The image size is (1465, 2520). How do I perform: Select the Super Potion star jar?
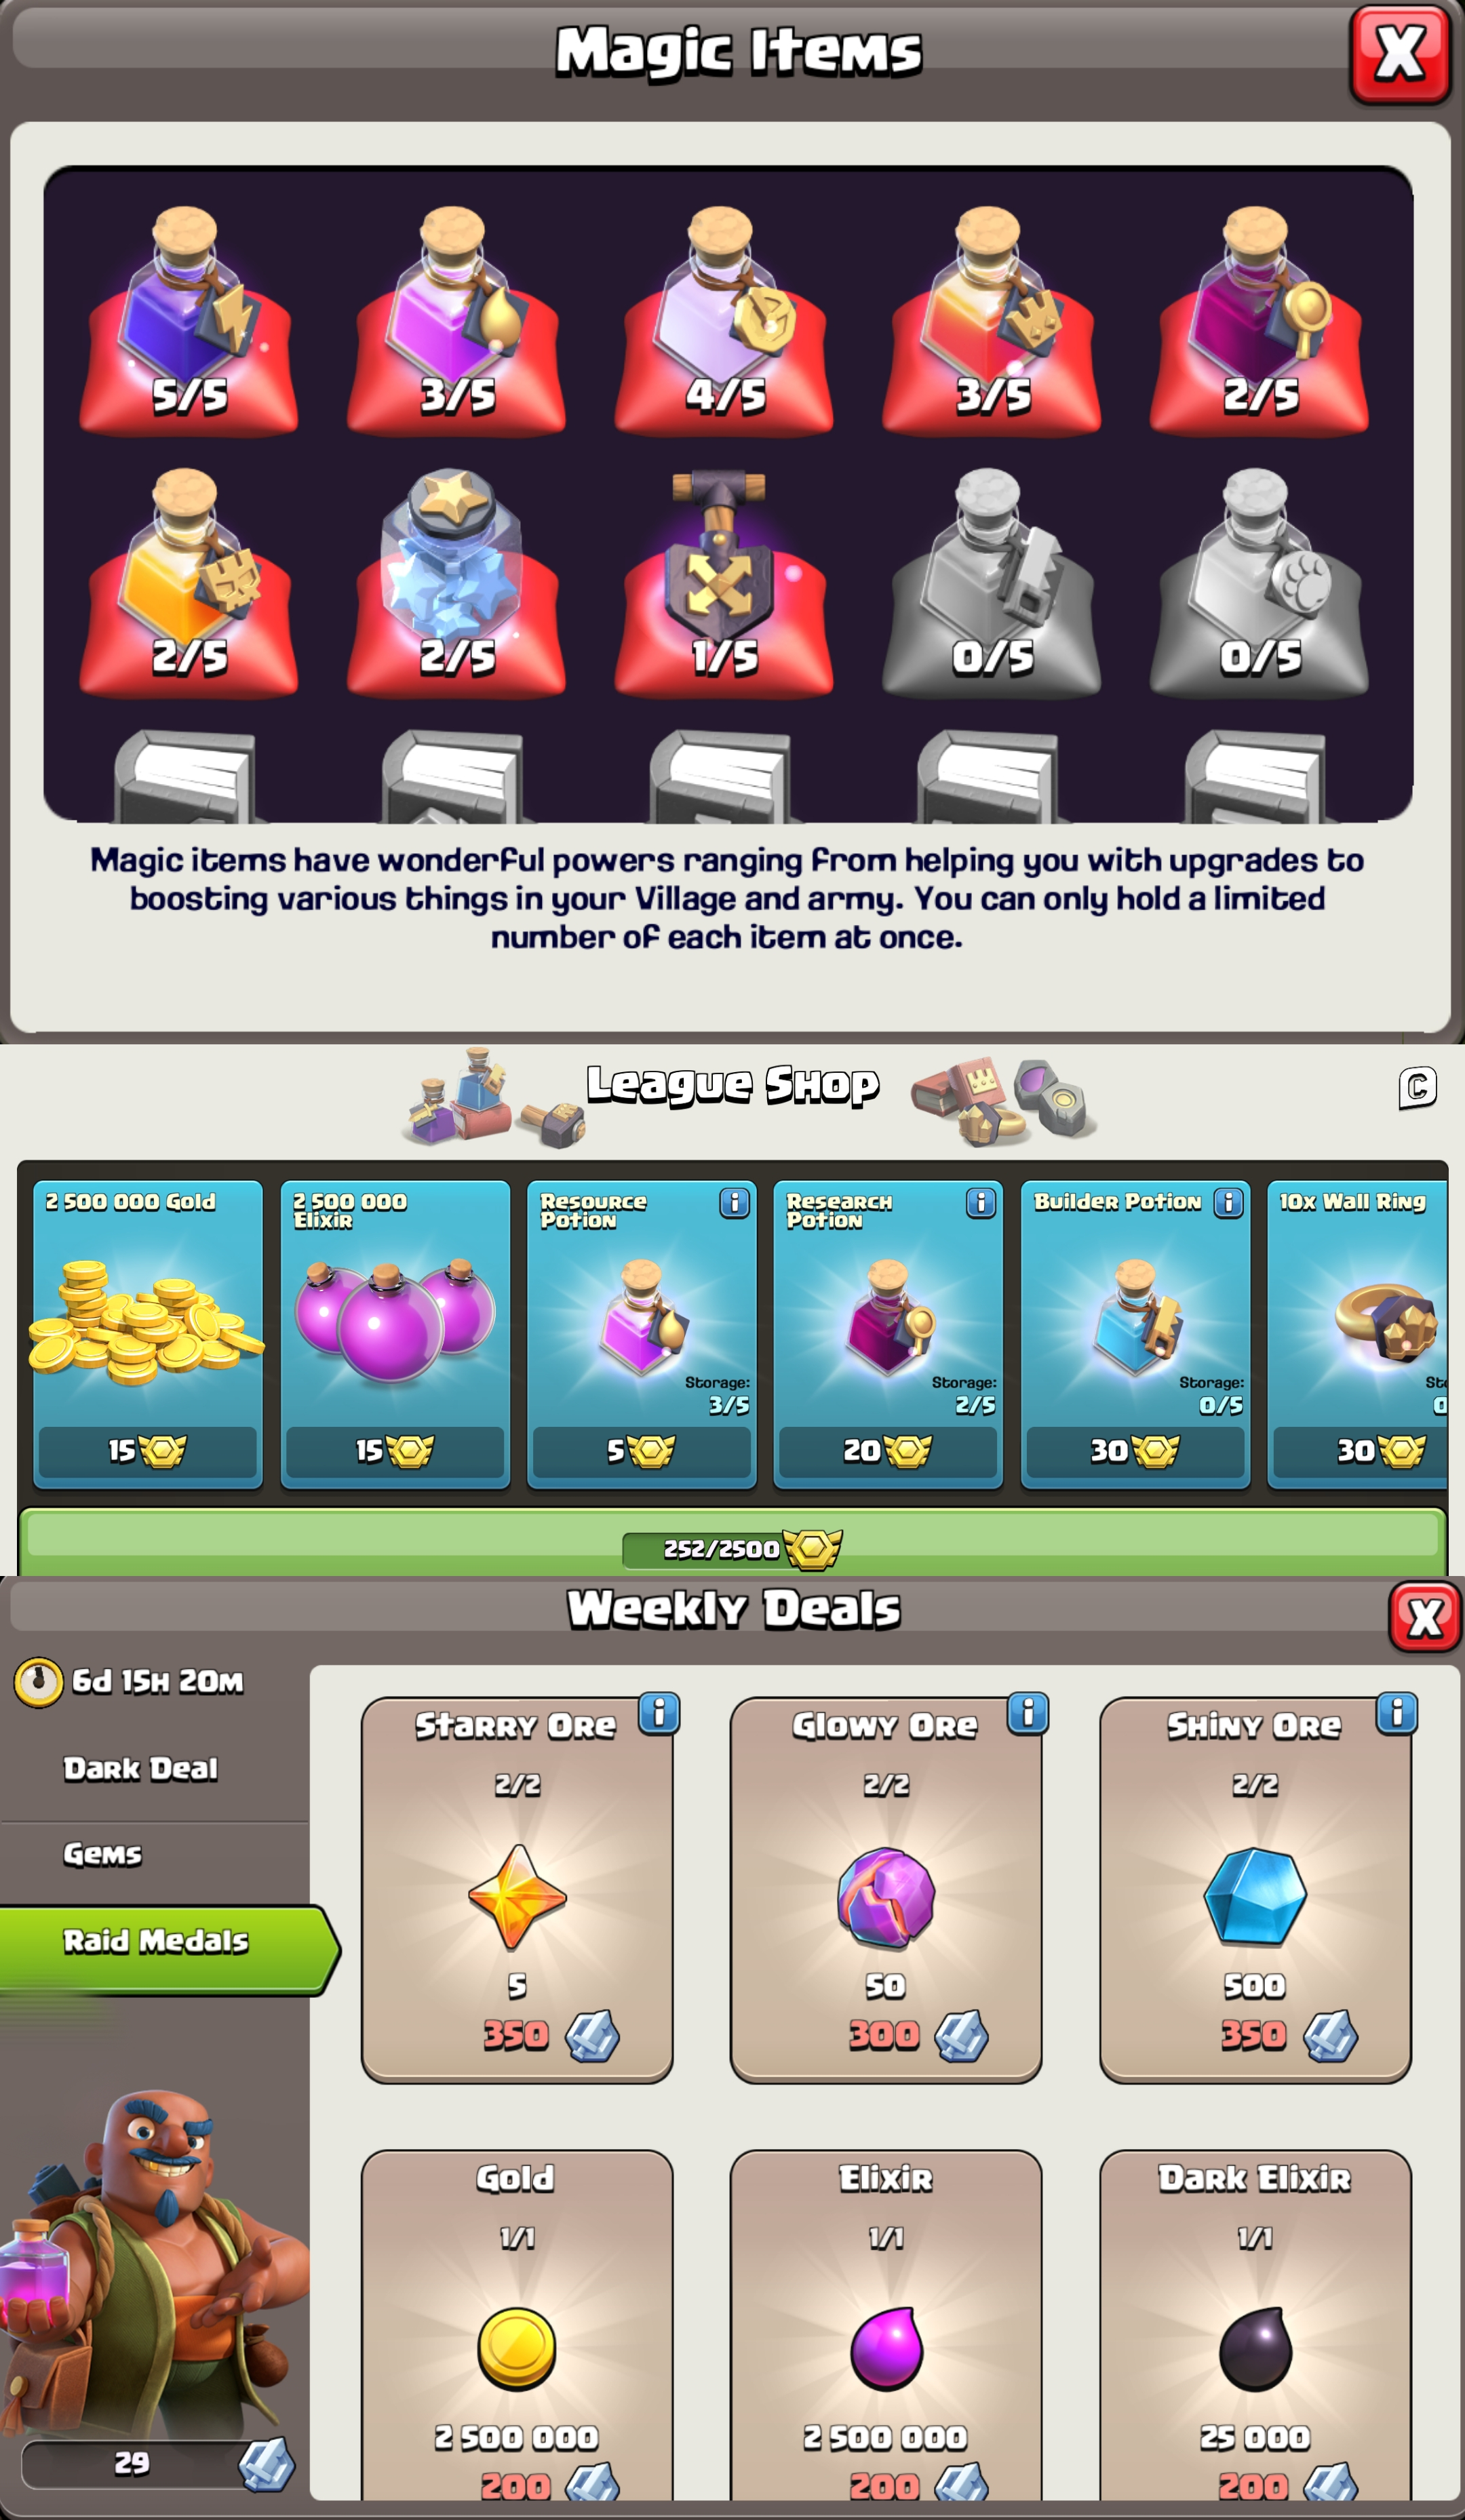coord(456,582)
